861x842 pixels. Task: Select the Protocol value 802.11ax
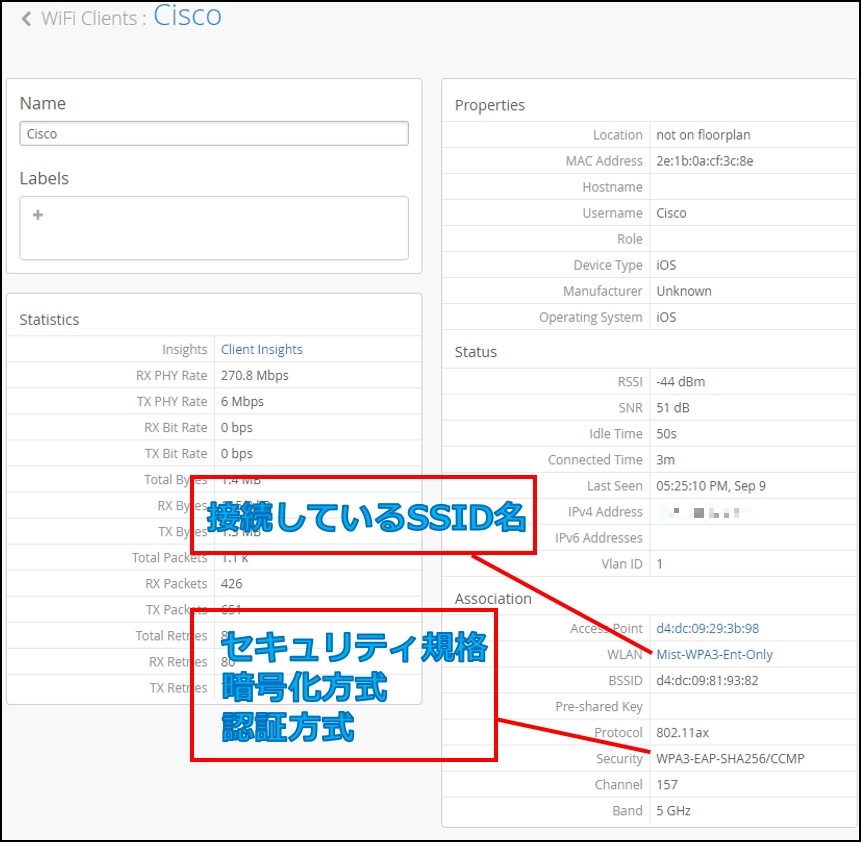pyautogui.click(x=683, y=733)
